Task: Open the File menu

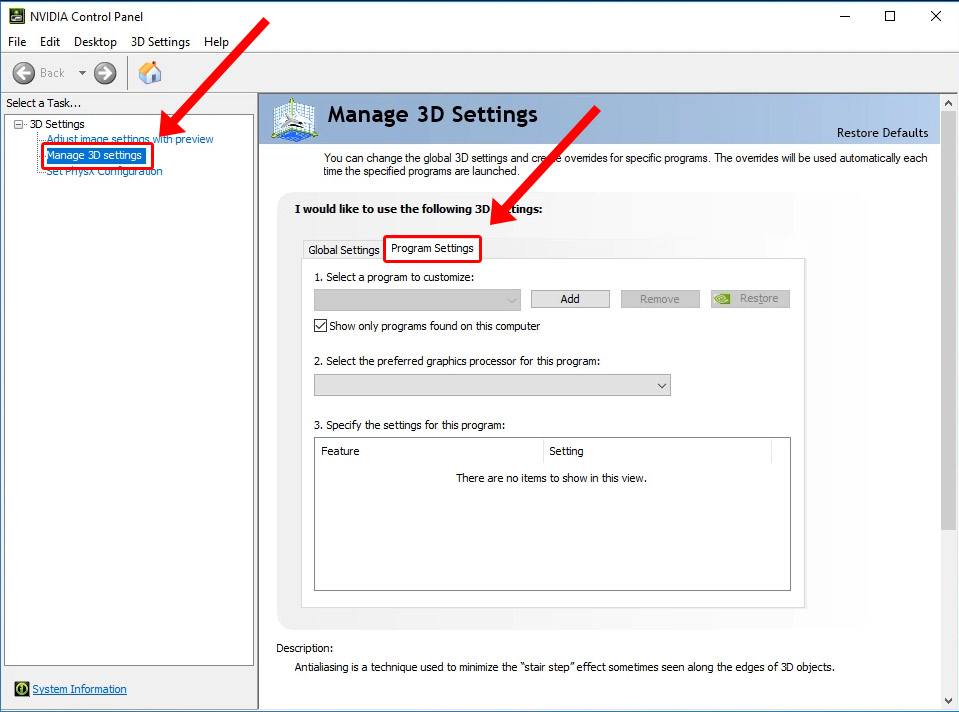Action: [17, 42]
